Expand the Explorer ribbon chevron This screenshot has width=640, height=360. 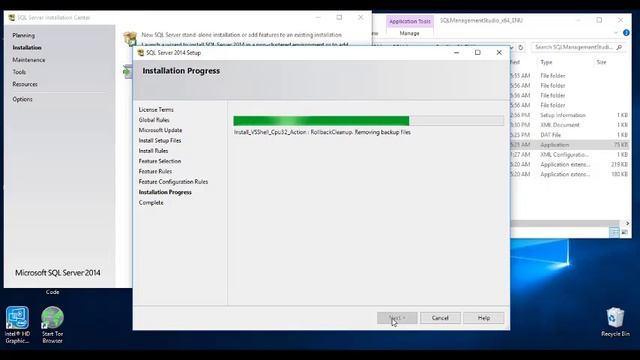[x=616, y=33]
